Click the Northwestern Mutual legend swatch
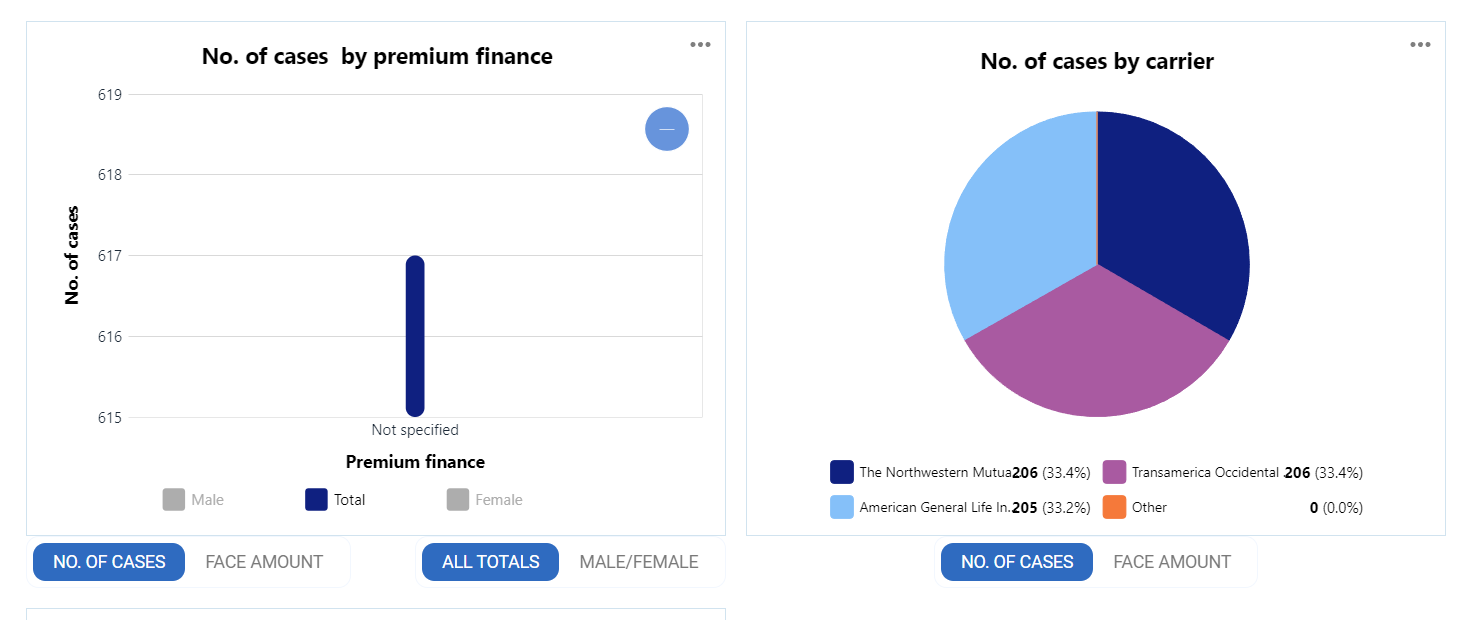The width and height of the screenshot is (1476, 620). pos(842,472)
